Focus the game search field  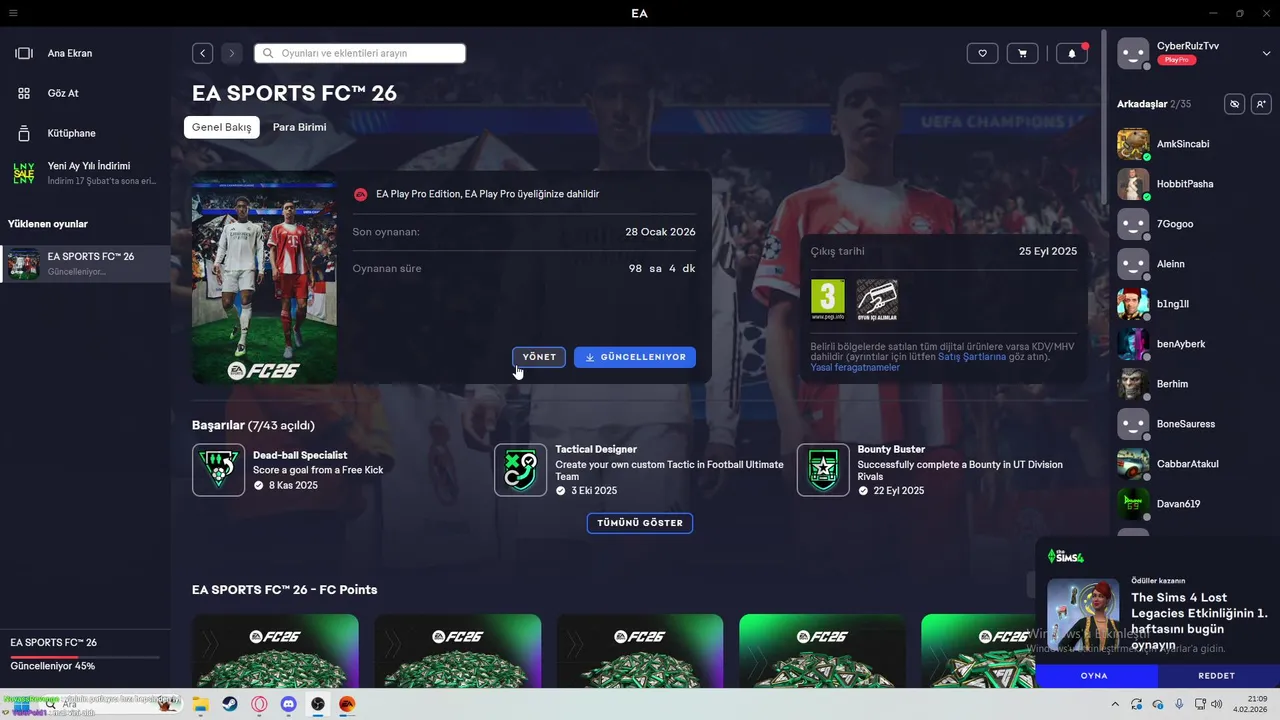[x=360, y=53]
